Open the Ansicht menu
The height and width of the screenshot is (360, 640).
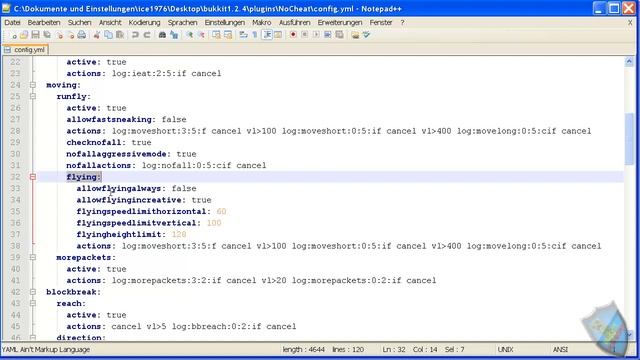(110, 22)
